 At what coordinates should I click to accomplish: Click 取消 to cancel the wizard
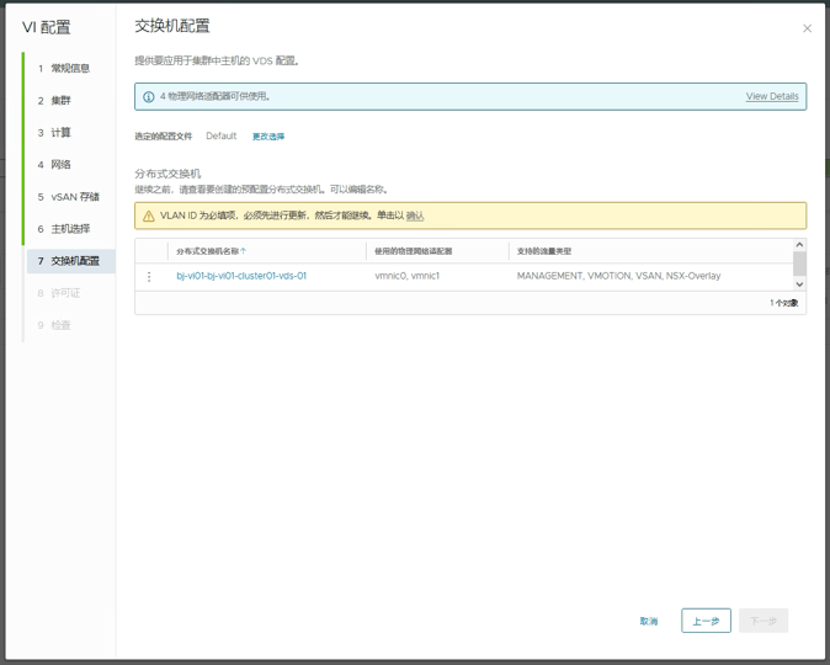click(649, 621)
